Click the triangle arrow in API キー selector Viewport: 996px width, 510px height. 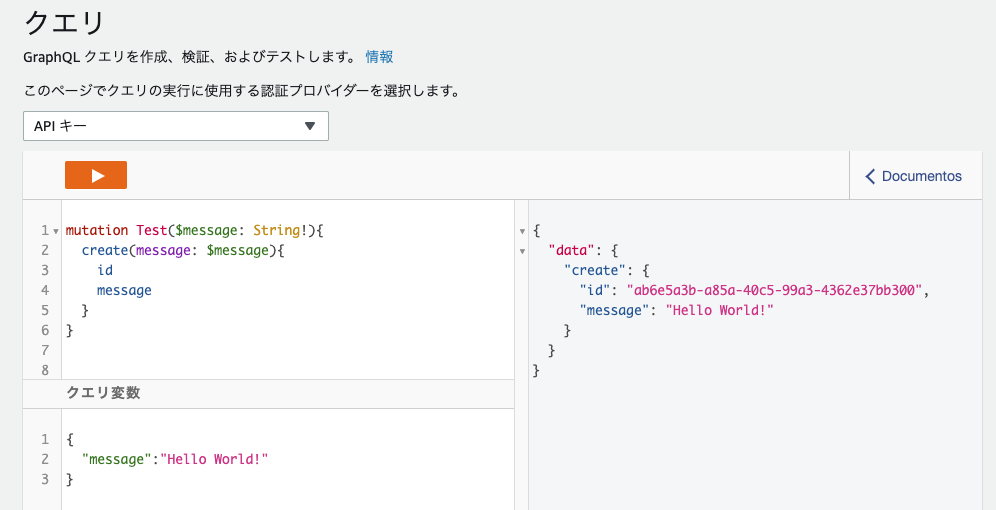click(x=310, y=126)
